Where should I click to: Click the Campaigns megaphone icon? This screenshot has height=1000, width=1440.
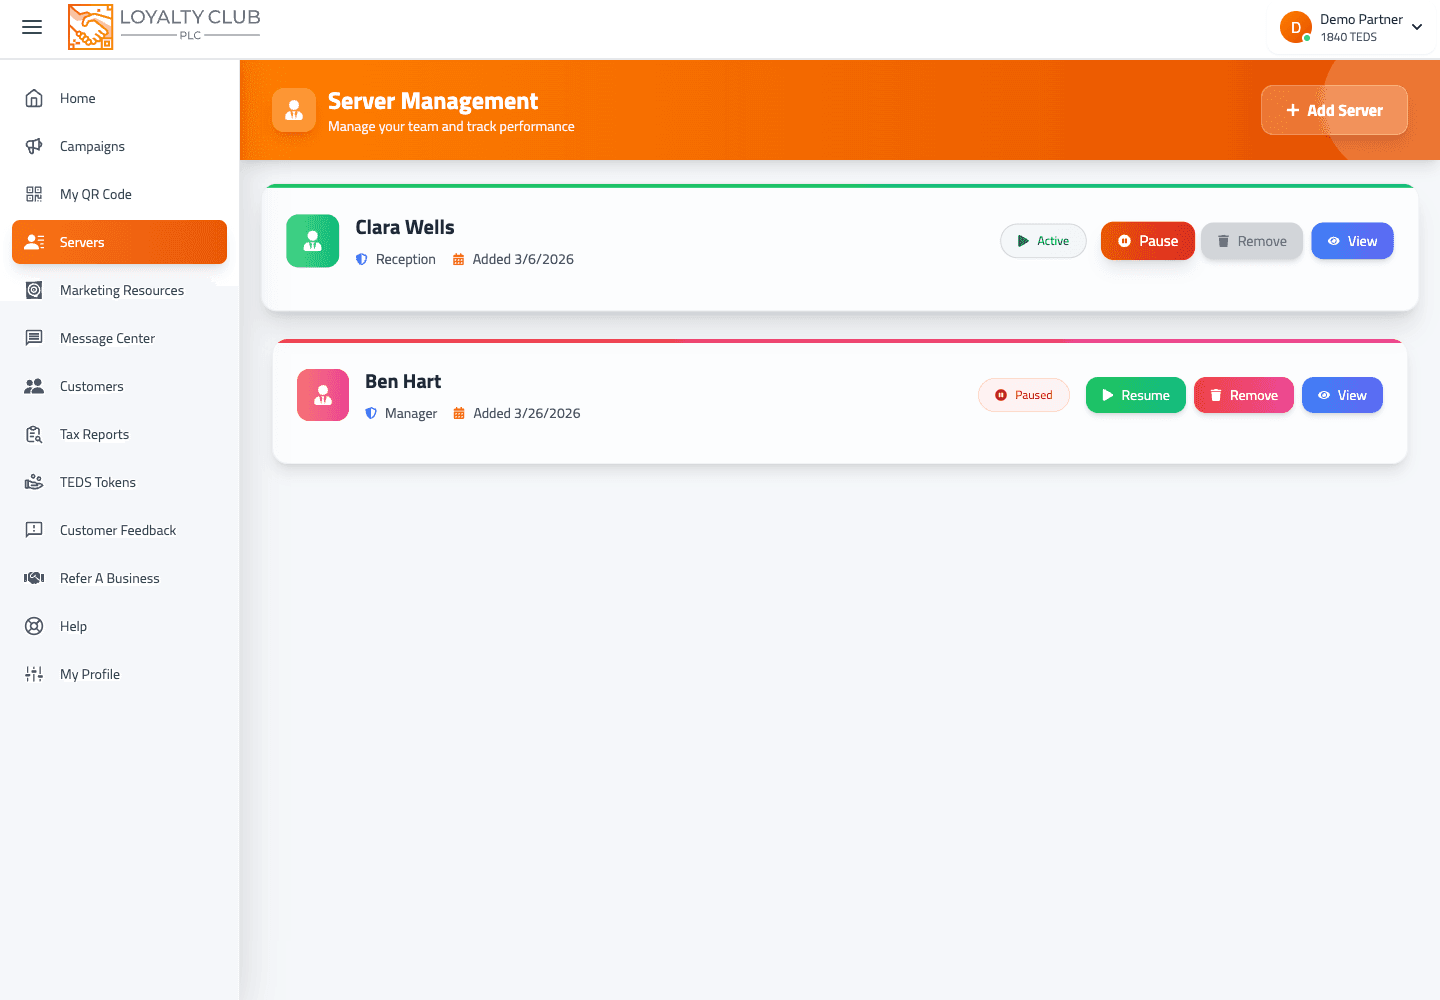point(34,146)
